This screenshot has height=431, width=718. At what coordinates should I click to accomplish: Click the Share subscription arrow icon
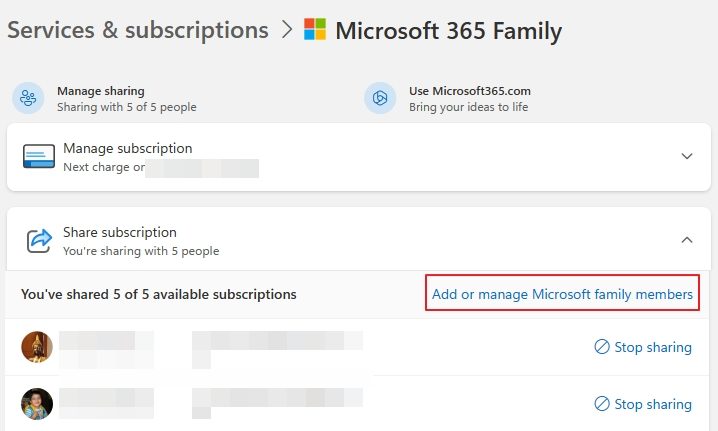(x=39, y=241)
